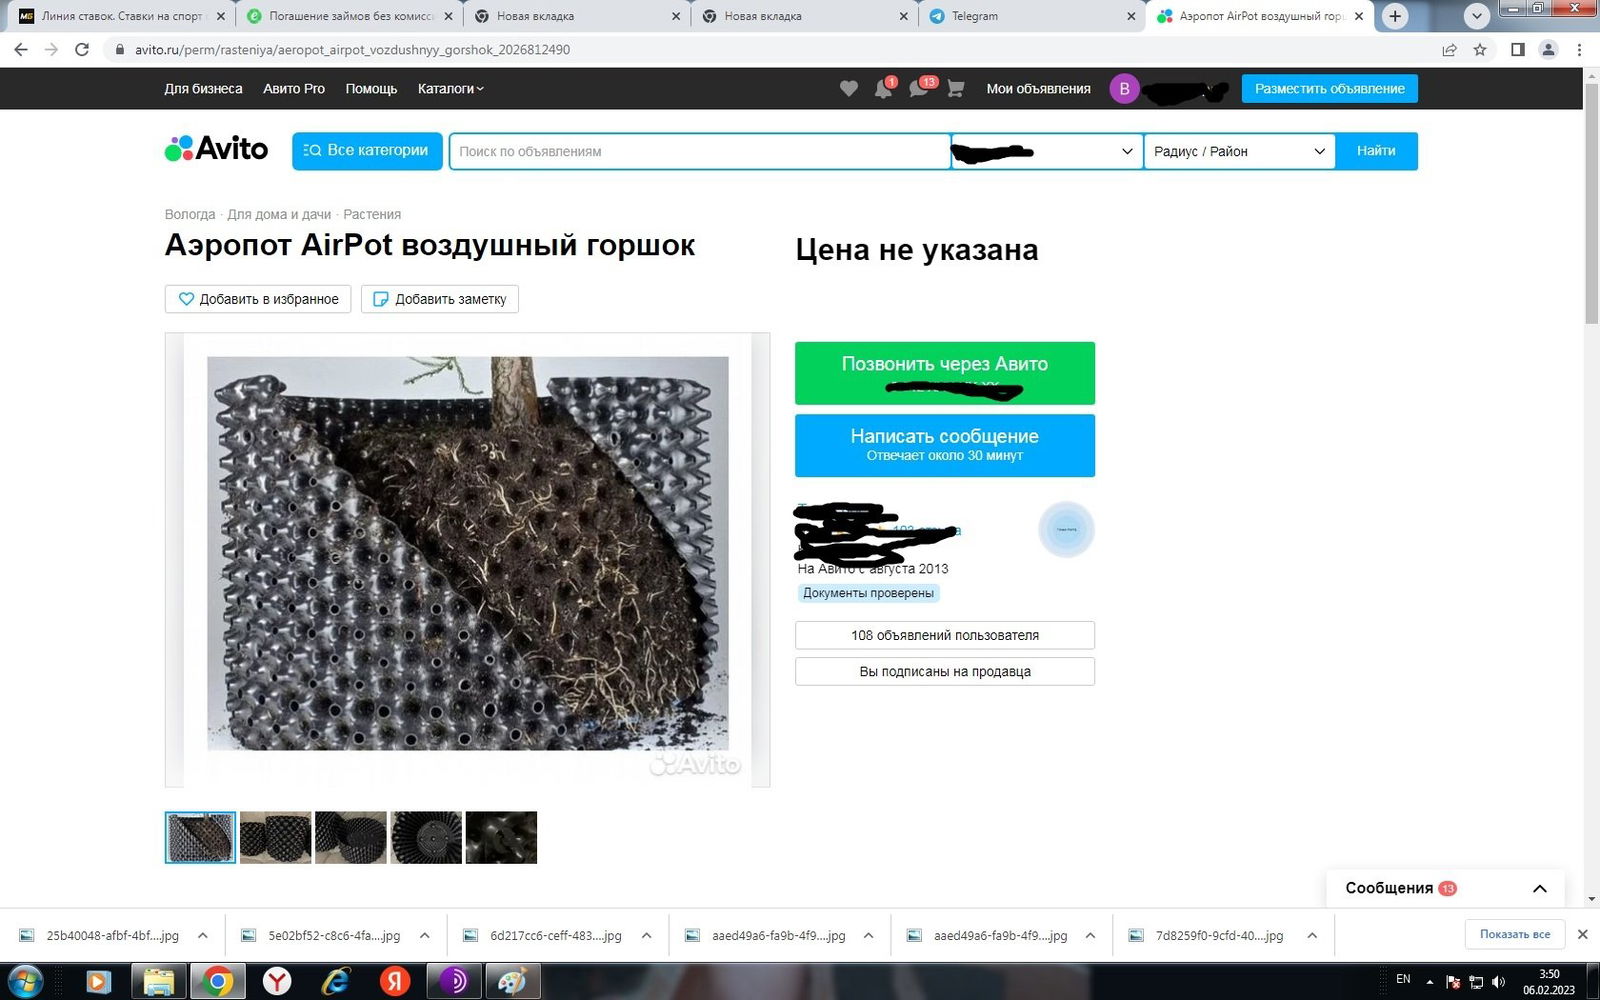Select the second photo thumbnail

(x=275, y=837)
